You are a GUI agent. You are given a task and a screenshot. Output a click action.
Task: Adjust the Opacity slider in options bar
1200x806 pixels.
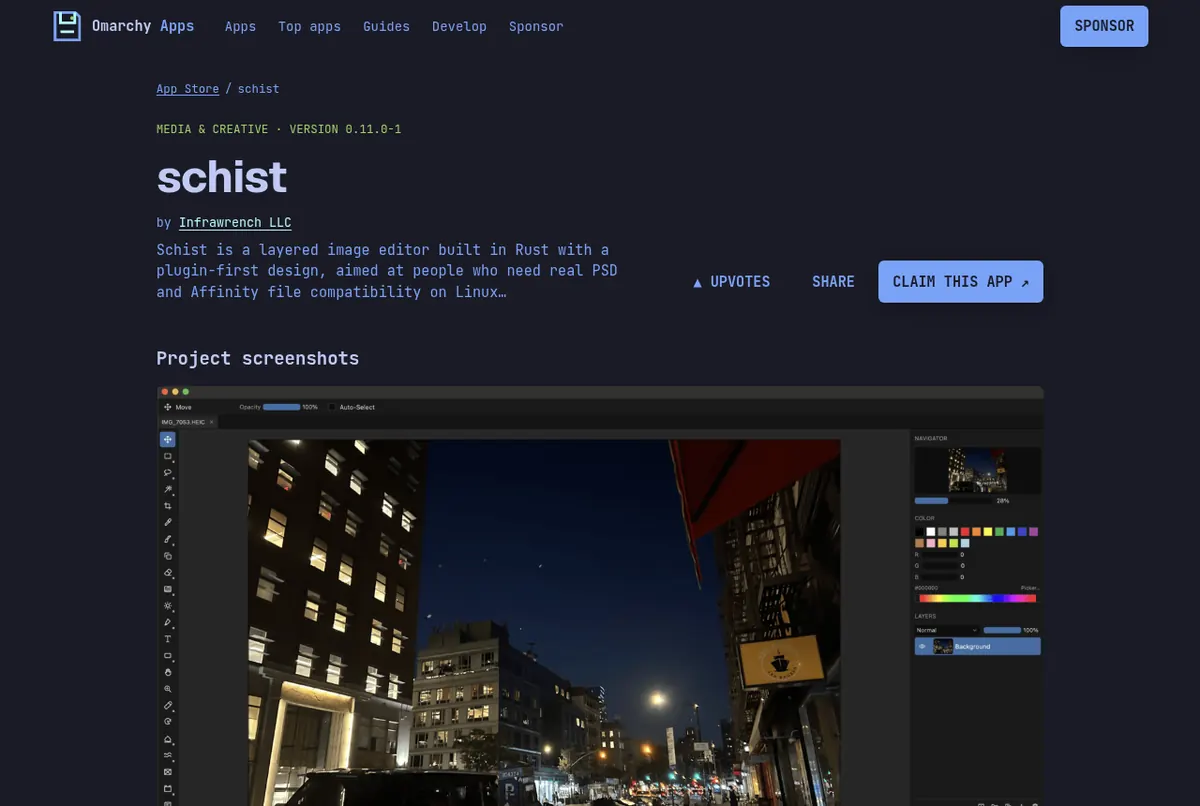[x=282, y=407]
